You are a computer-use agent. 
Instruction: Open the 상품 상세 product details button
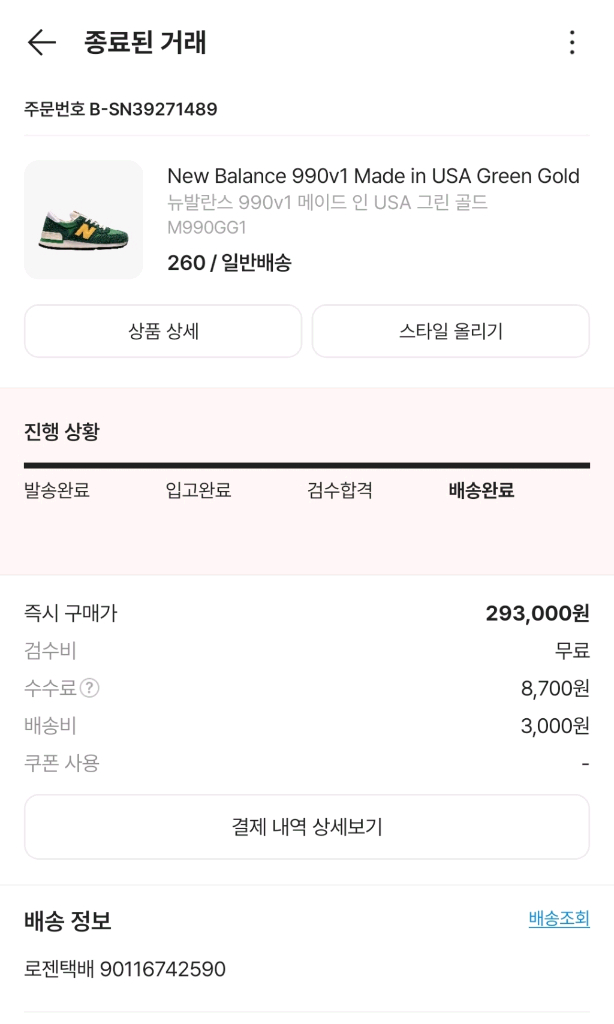pos(163,331)
